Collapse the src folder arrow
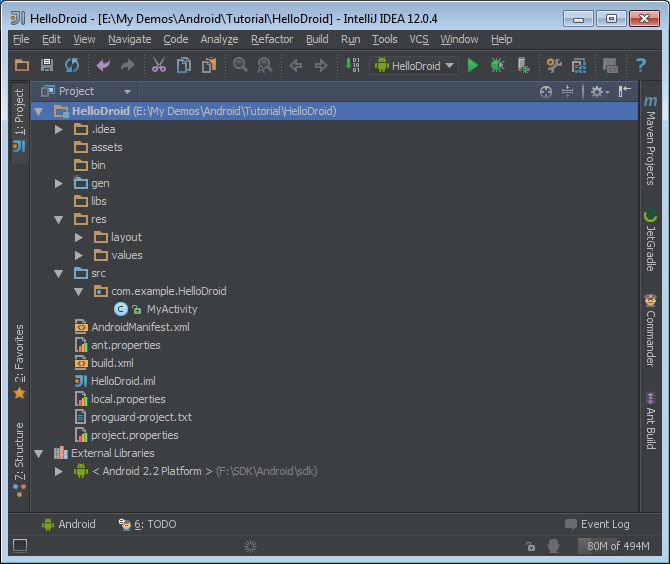670x564 pixels. [59, 274]
